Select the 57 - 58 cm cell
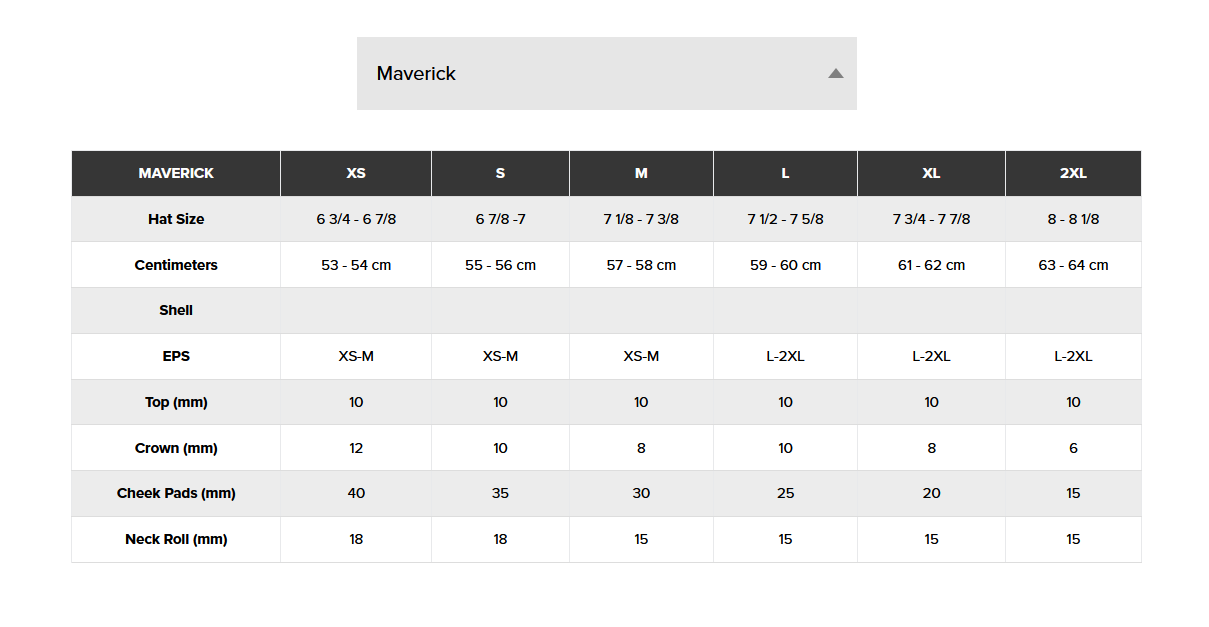 coord(641,265)
